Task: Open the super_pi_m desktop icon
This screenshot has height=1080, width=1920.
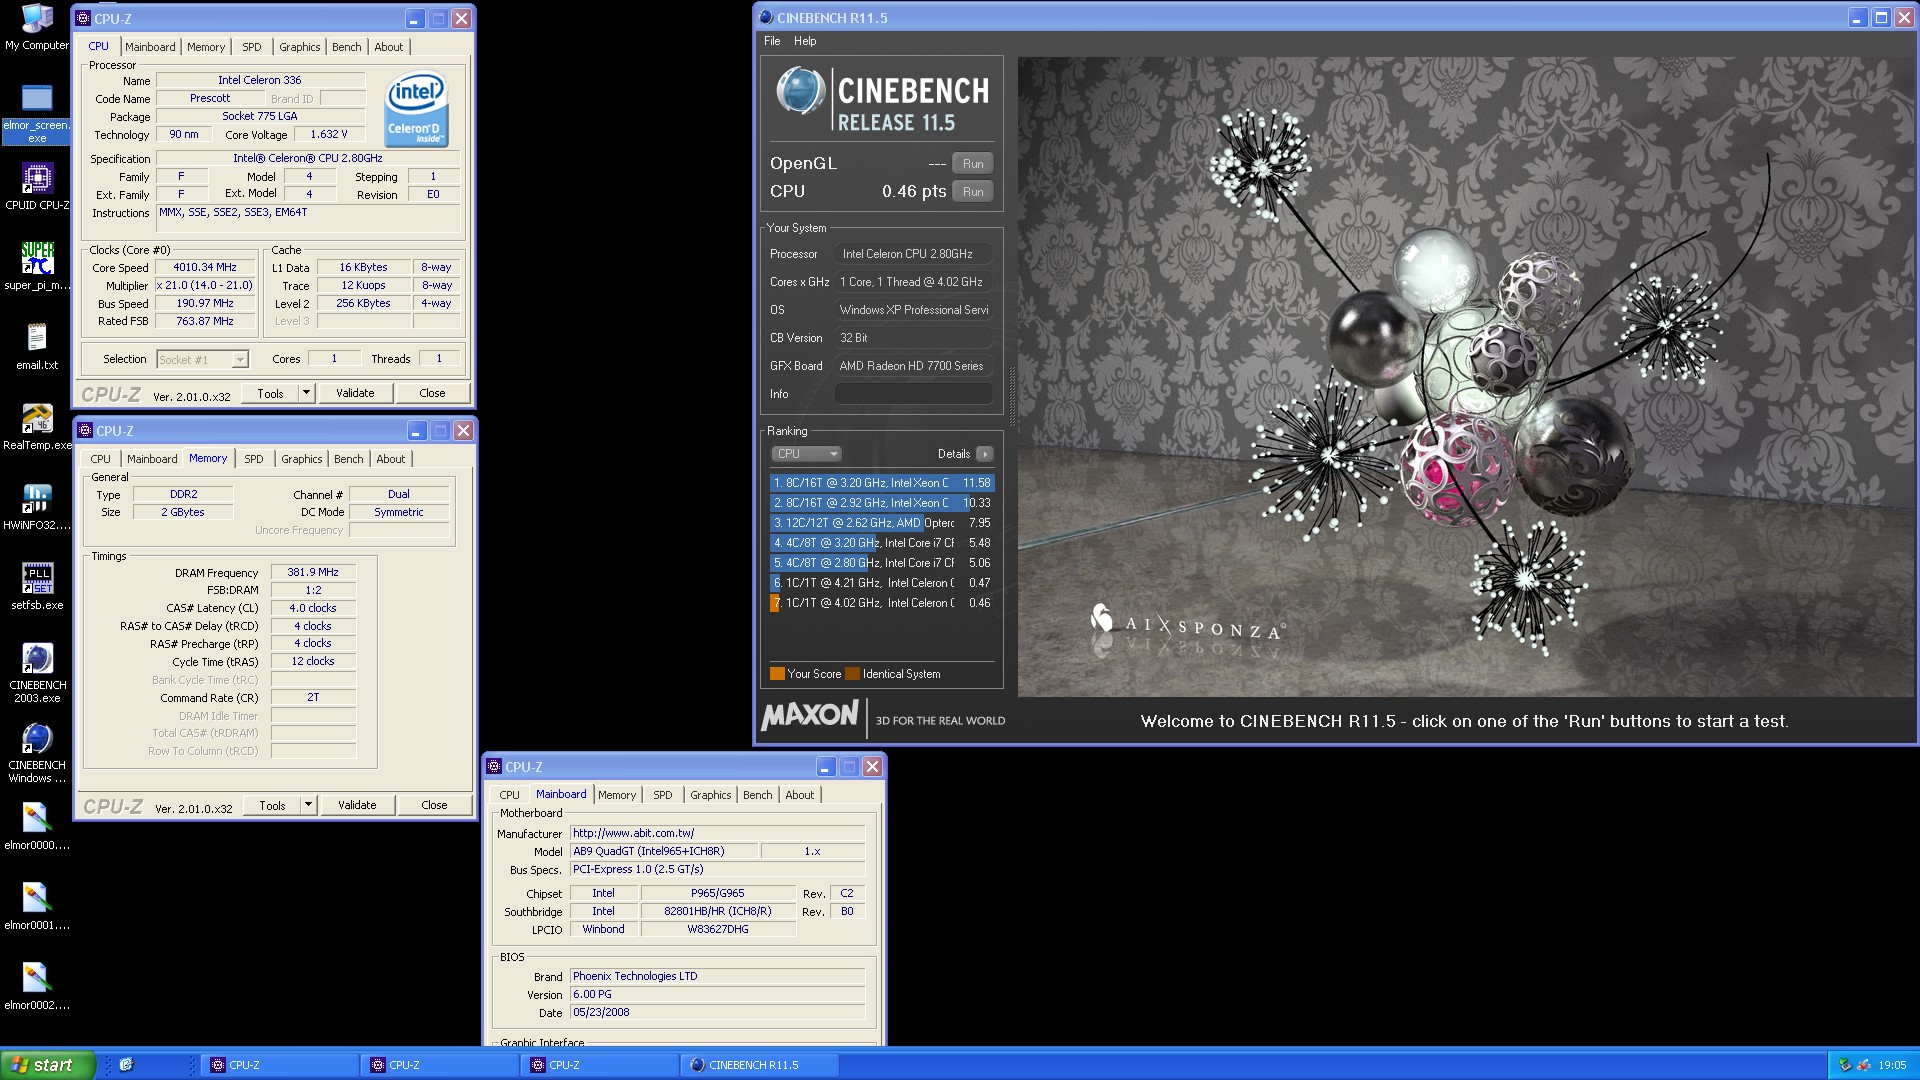Action: tap(37, 266)
